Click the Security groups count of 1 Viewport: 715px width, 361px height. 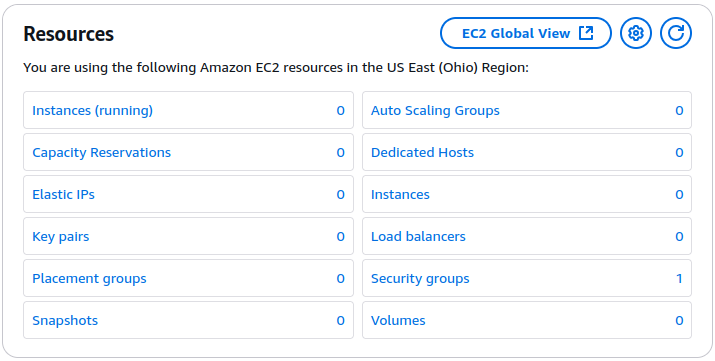tap(679, 278)
